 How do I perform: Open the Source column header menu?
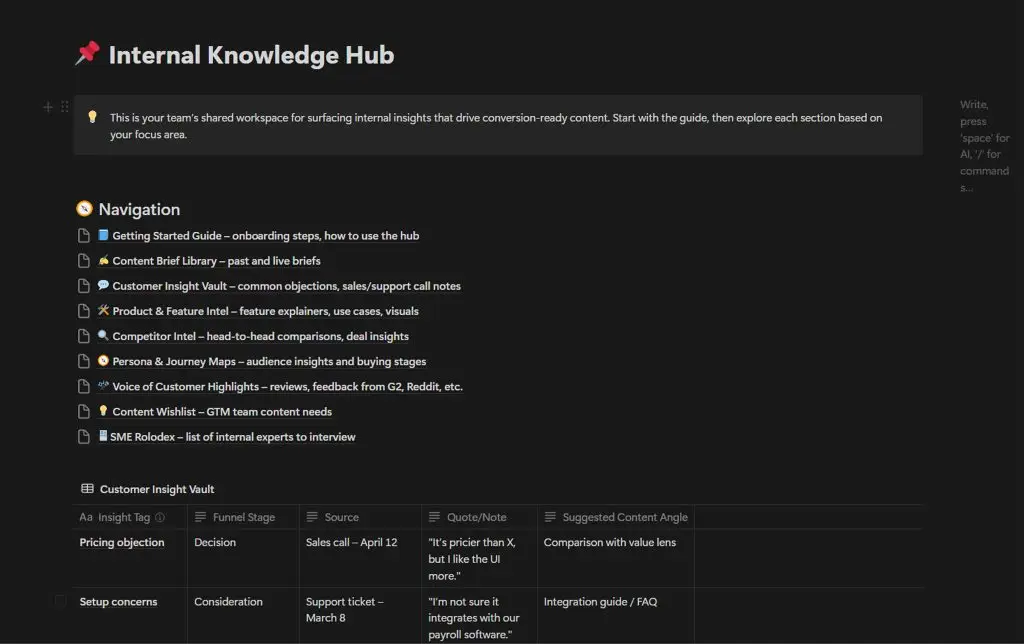[360, 517]
